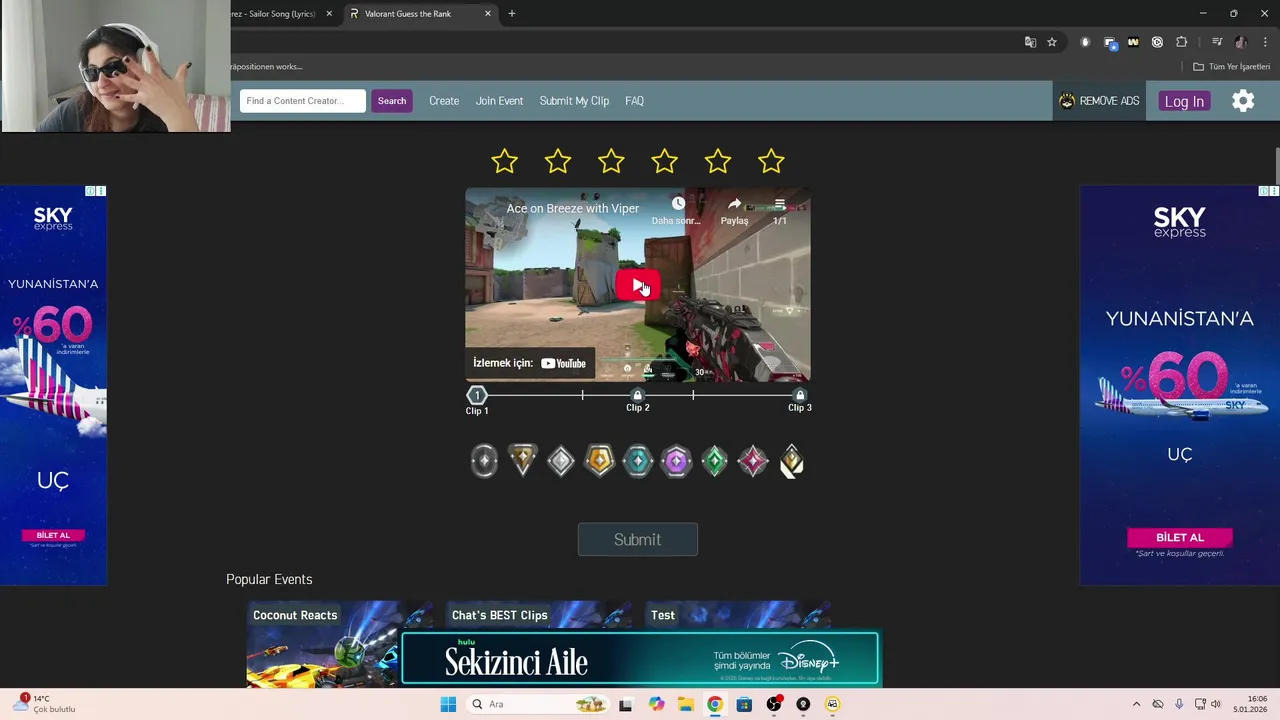1280x720 pixels.
Task: Click the taskbar Ara search box
Action: pyautogui.click(x=538, y=704)
